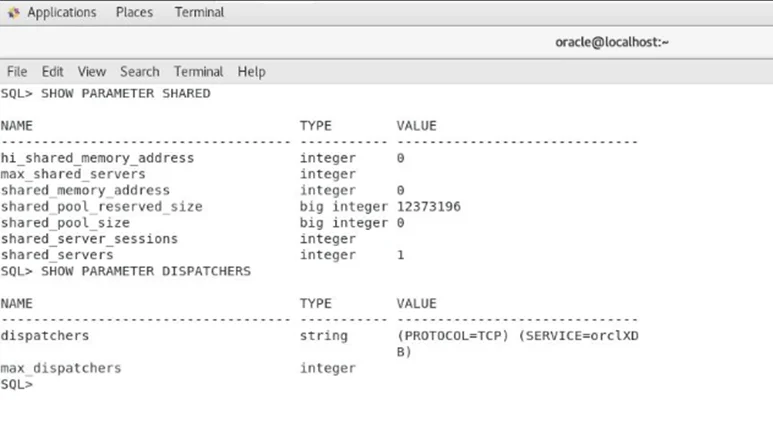Click the oracle@localhost window title

click(612, 42)
